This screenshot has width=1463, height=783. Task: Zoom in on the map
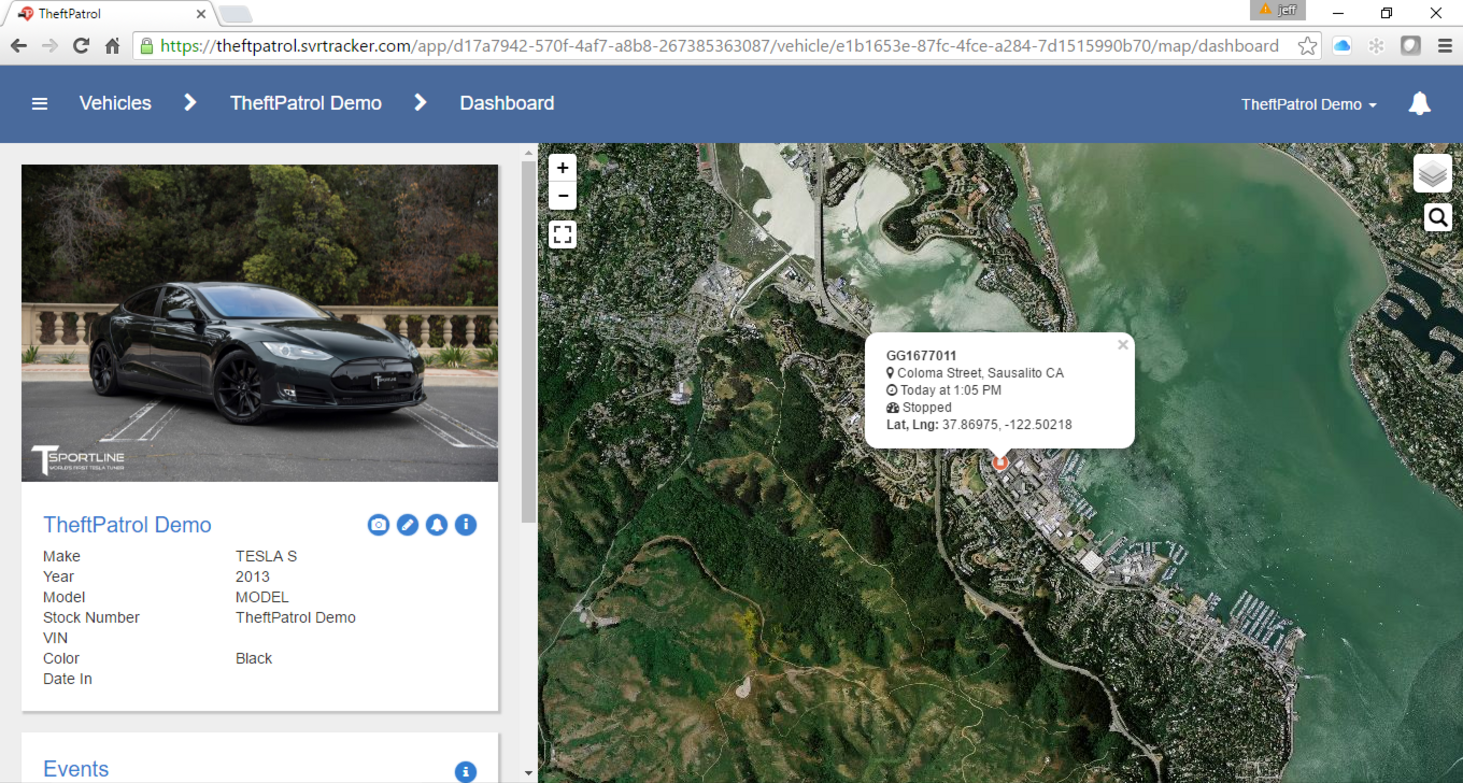(563, 168)
